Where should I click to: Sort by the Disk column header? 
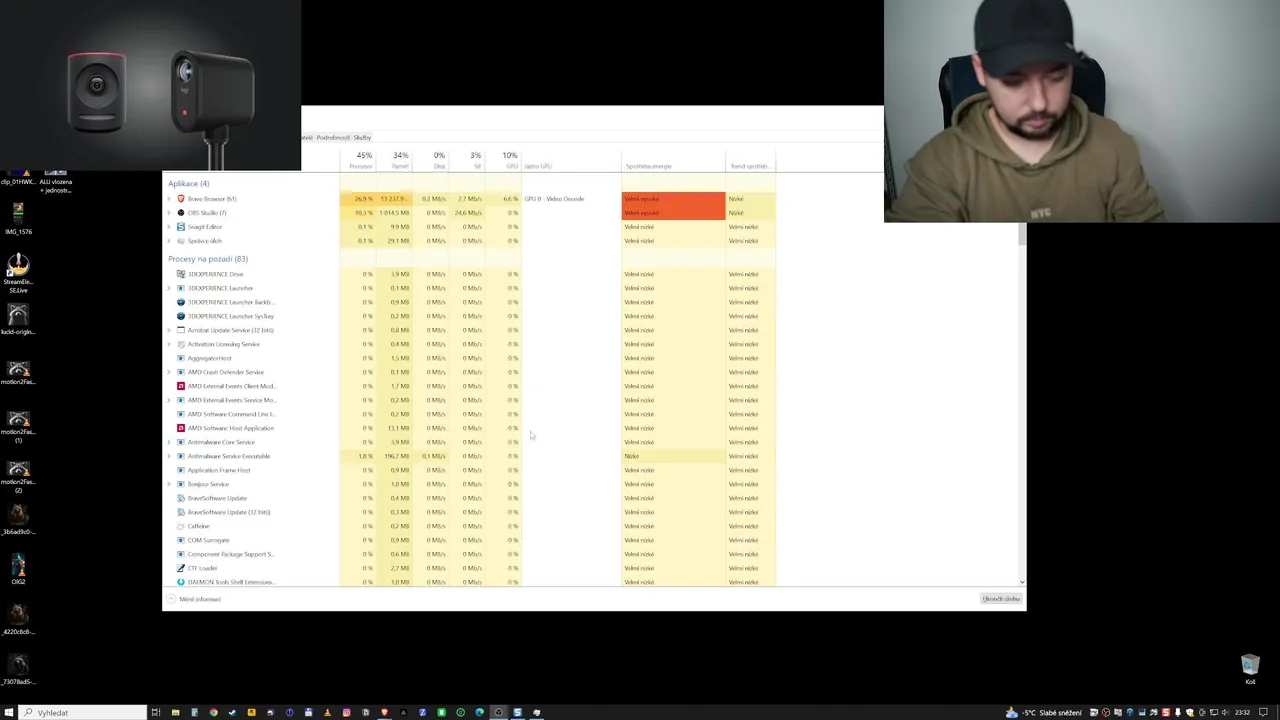432,160
